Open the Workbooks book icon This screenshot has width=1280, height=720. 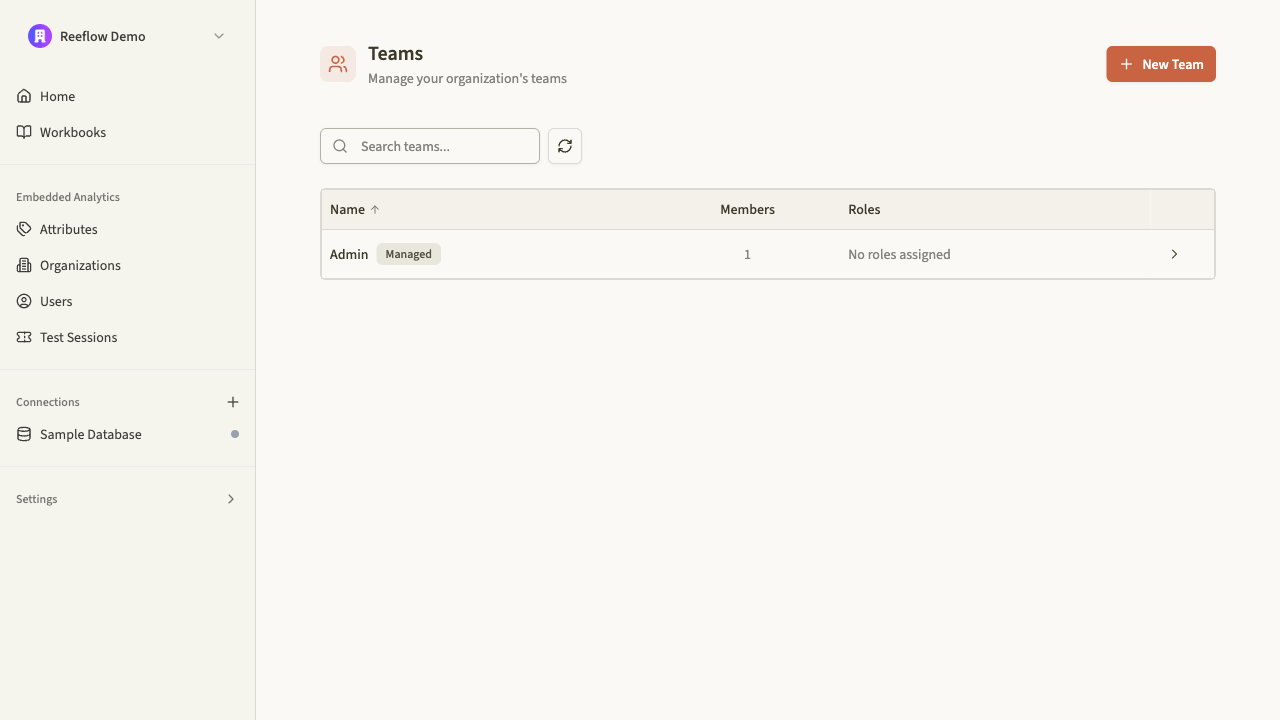pyautogui.click(x=24, y=131)
